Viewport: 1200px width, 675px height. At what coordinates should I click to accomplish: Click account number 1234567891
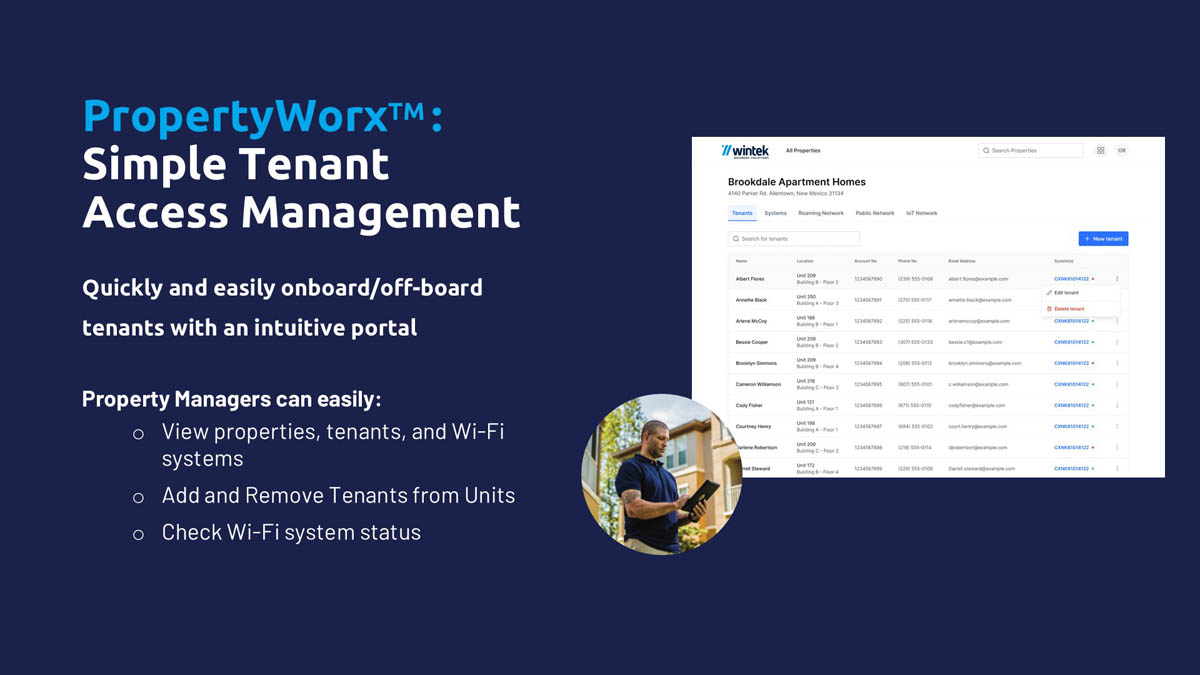click(868, 300)
